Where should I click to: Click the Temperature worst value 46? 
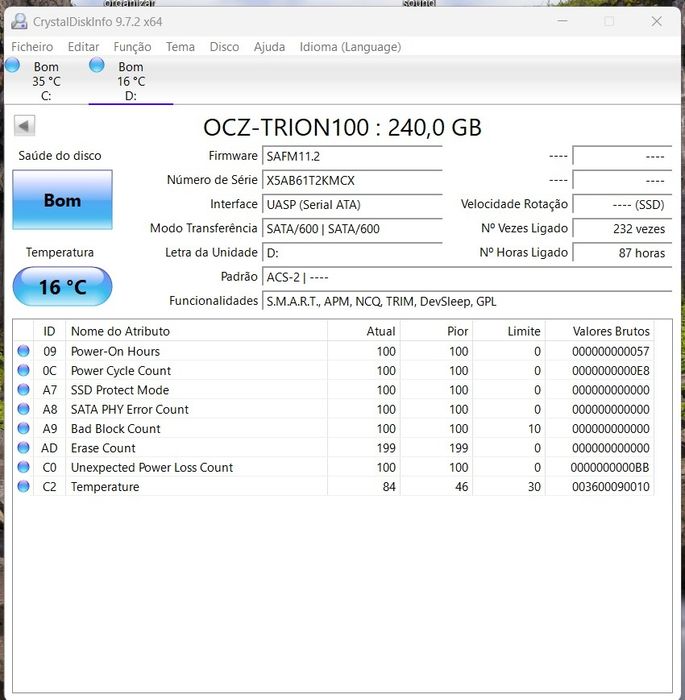pyautogui.click(x=462, y=487)
